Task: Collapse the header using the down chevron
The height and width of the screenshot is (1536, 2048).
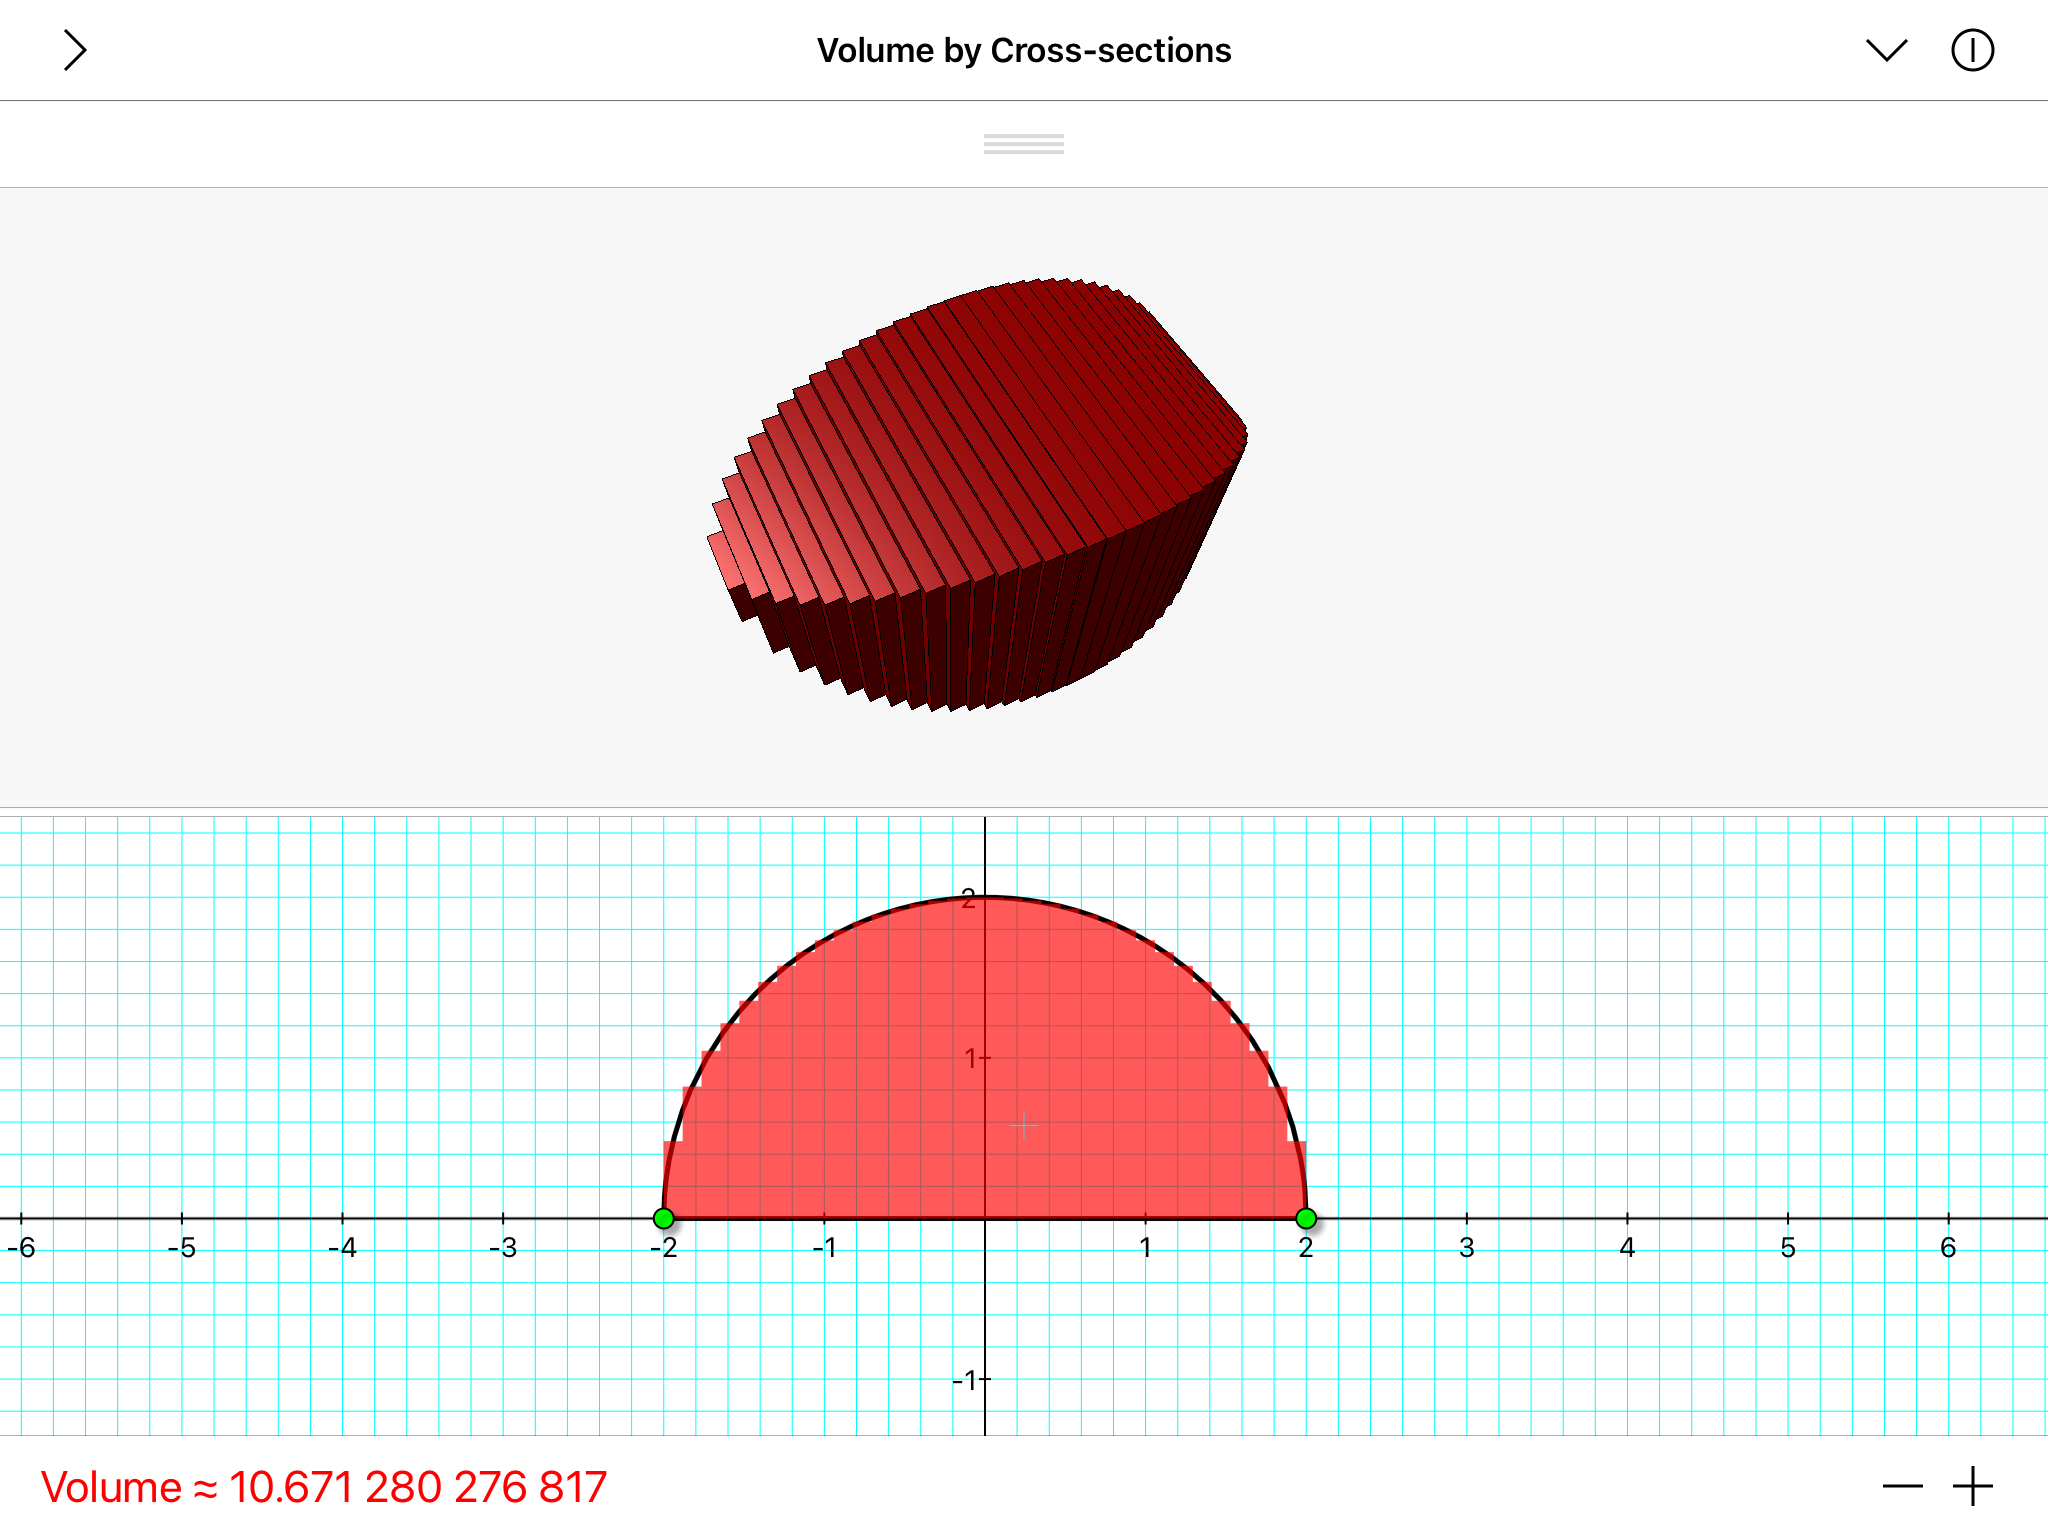Action: (1886, 49)
